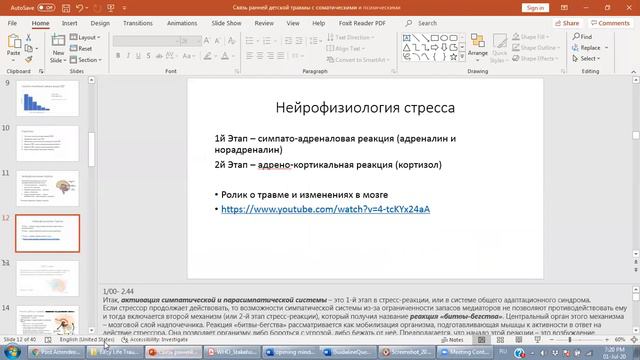This screenshot has height=360, width=640.
Task: Open the font name combo box
Action: pos(147,41)
